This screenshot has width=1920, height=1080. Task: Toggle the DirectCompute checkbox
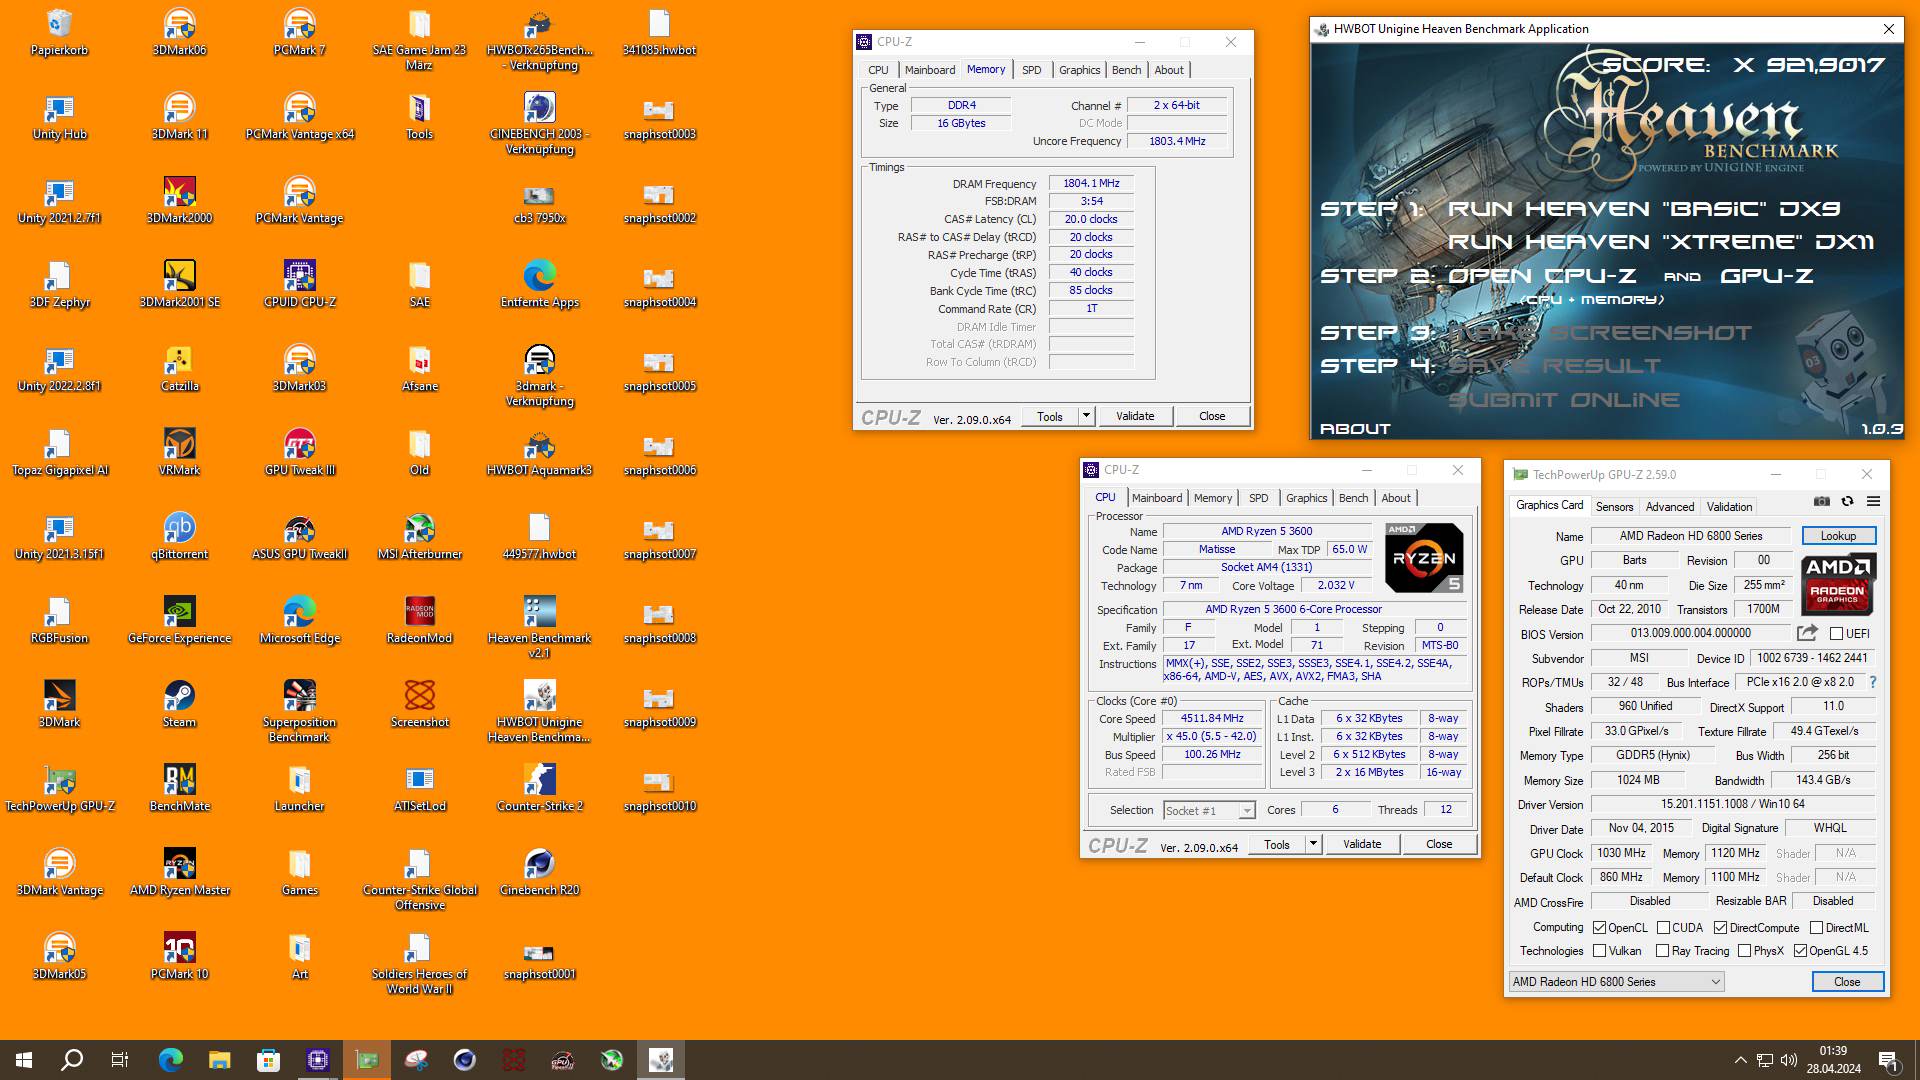[x=1720, y=928]
